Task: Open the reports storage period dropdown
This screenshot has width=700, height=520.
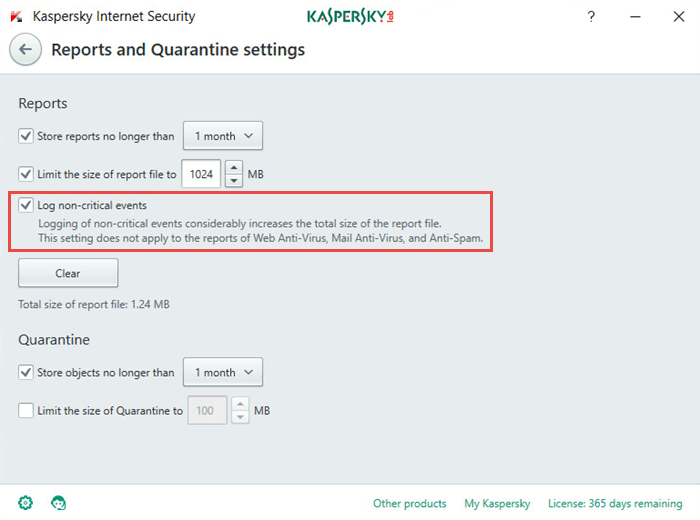Action: point(223,136)
